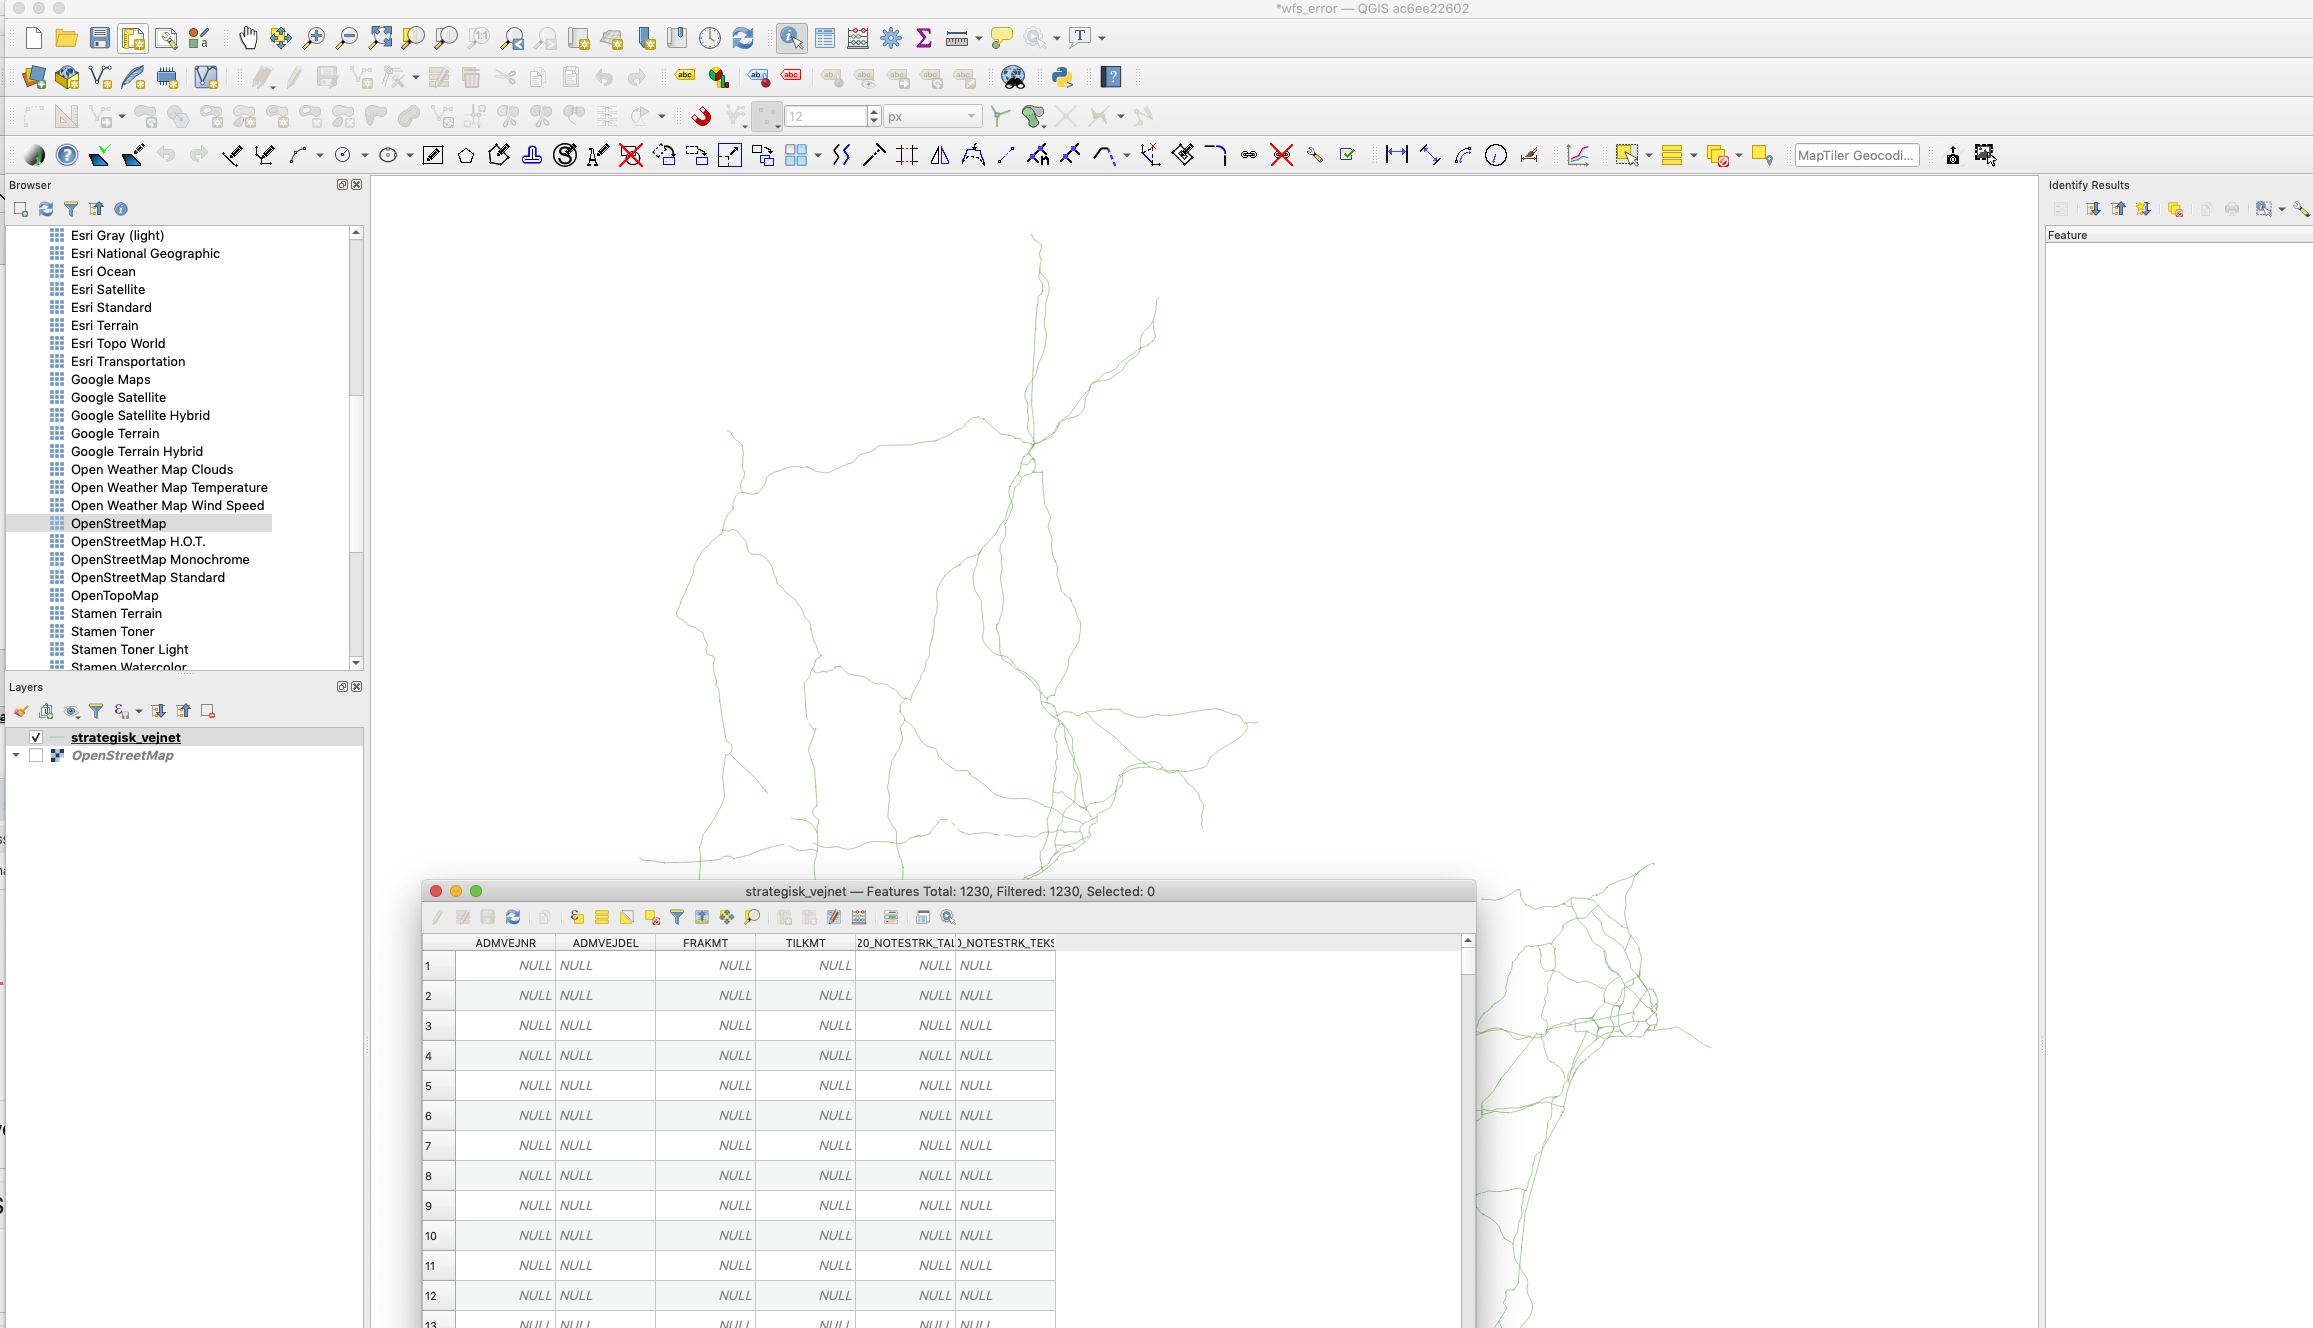Toggle editing mode with the pencil icon

[x=437, y=917]
